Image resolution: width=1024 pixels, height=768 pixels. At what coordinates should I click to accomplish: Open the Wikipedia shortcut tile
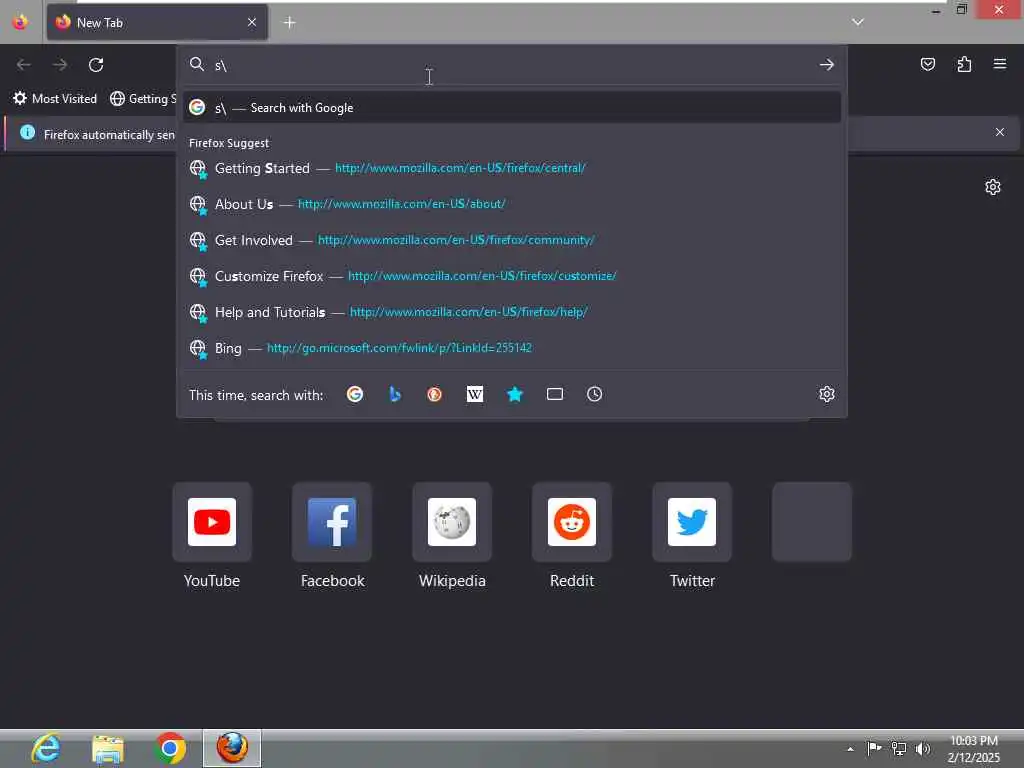tap(452, 522)
